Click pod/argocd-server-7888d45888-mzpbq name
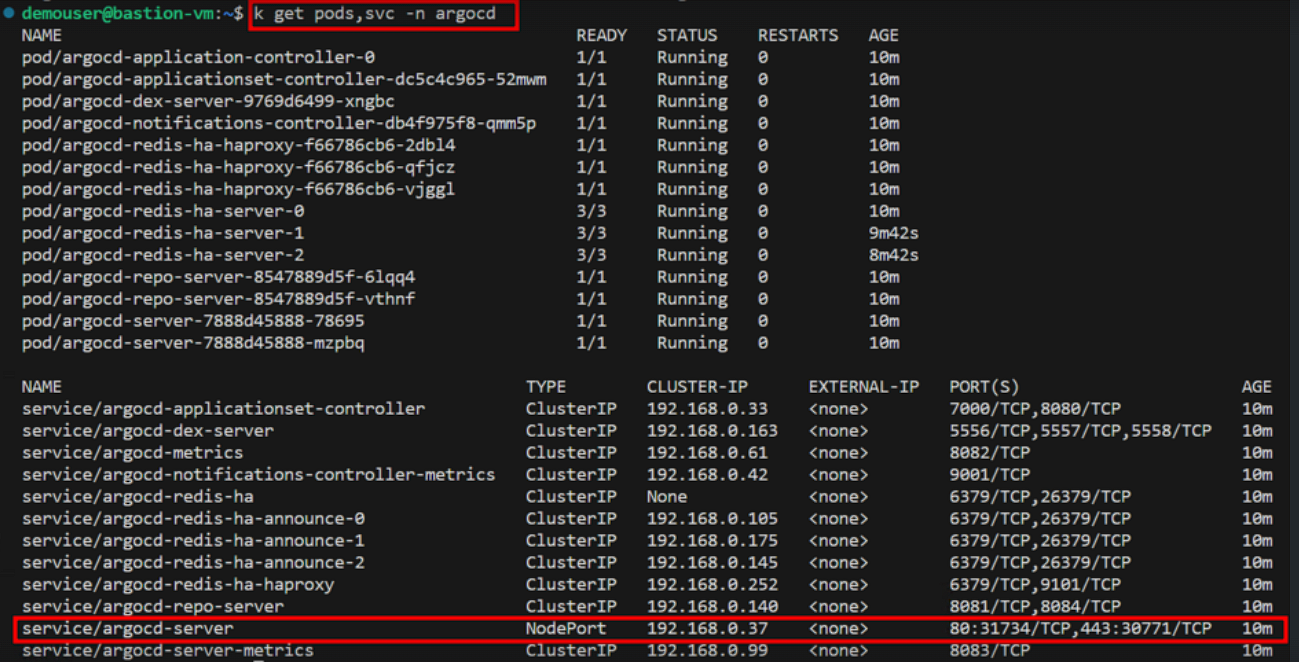The width and height of the screenshot is (1299, 662). [x=193, y=343]
